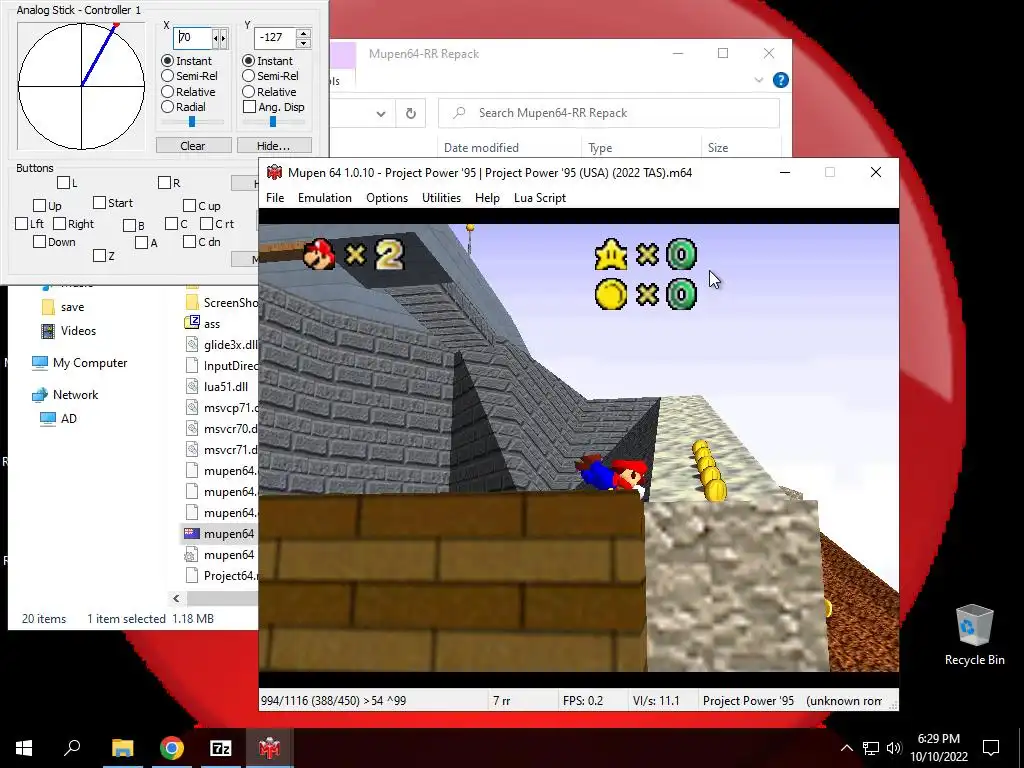
Task: Check the D-pad Down checkbox
Action: pyautogui.click(x=39, y=242)
